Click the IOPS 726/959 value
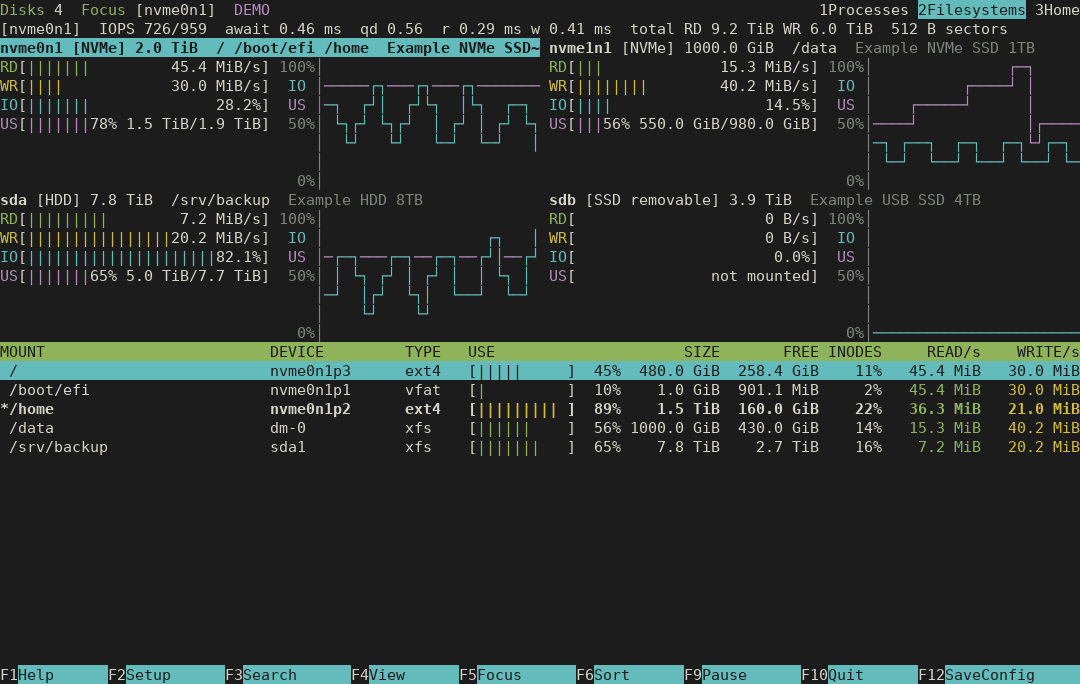 click(153, 29)
